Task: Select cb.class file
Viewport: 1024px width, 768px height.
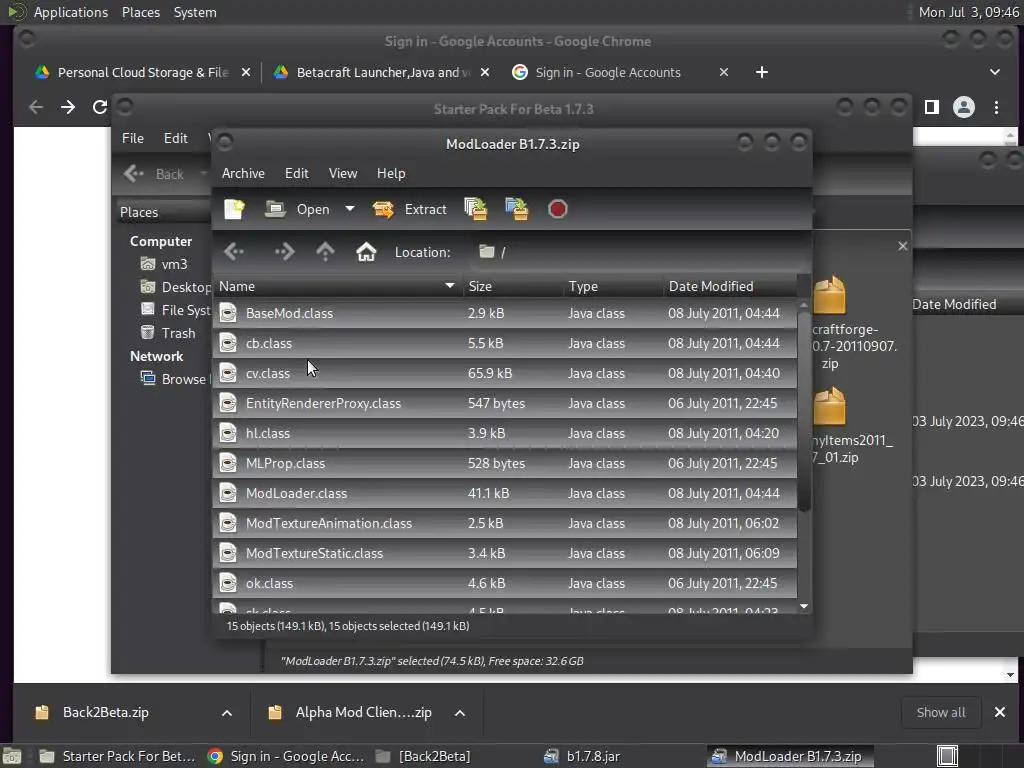Action: tap(505, 343)
